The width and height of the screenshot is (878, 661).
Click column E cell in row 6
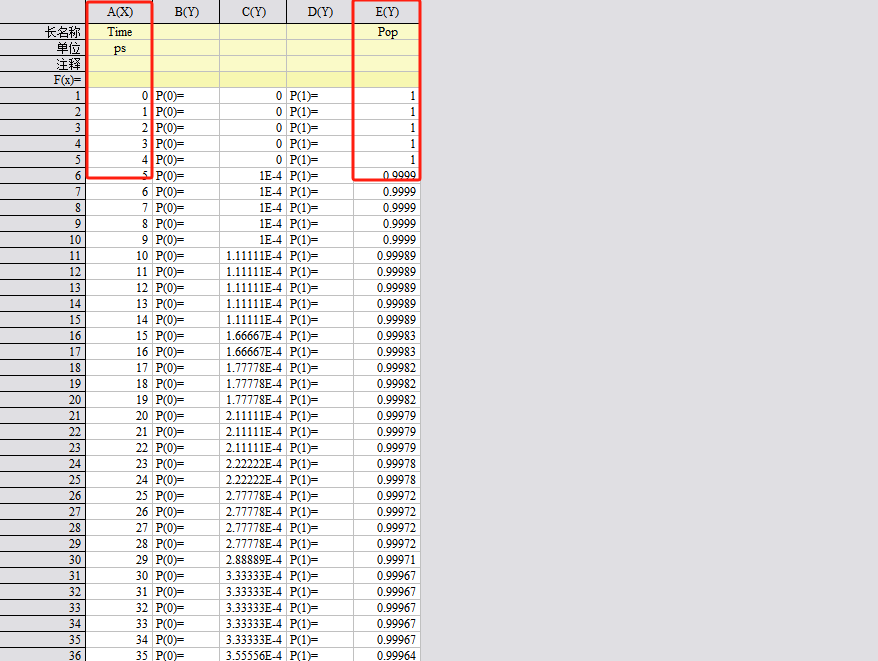(387, 176)
